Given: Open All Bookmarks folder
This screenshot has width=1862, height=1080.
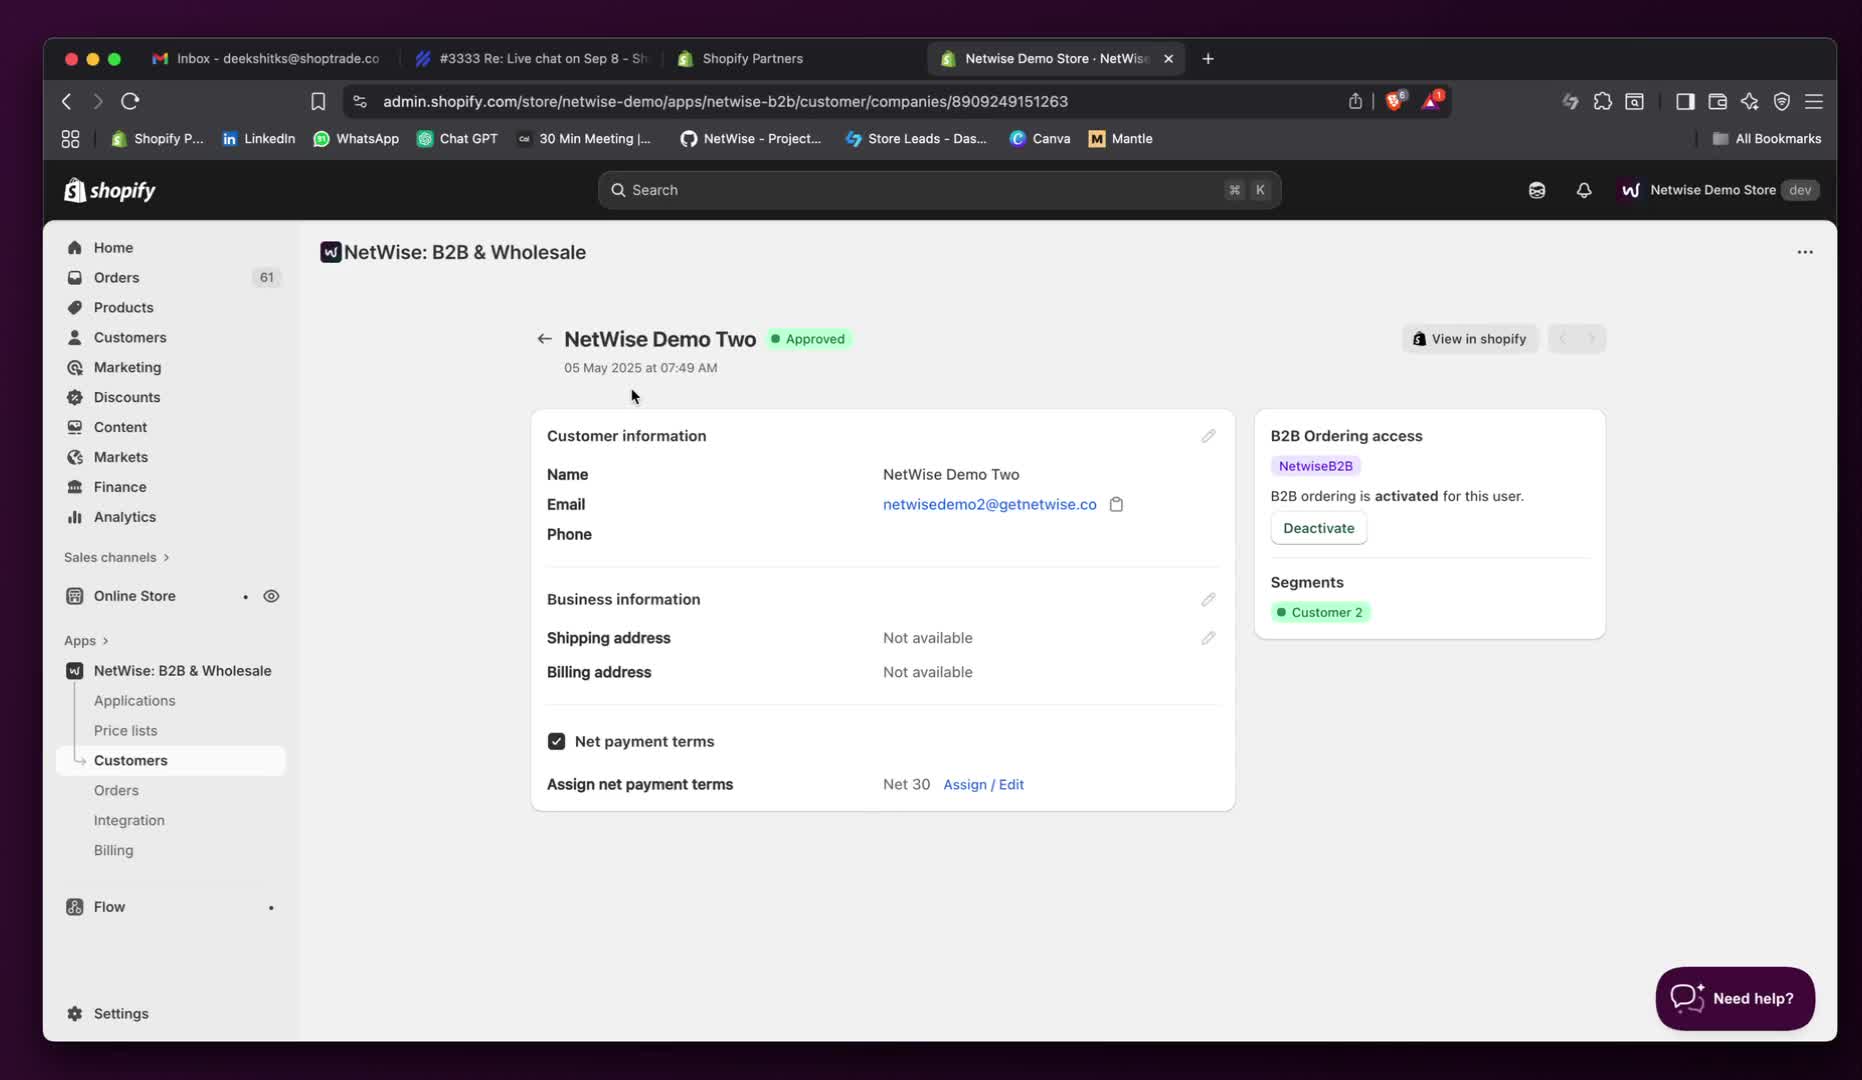Looking at the screenshot, I should (x=1766, y=139).
